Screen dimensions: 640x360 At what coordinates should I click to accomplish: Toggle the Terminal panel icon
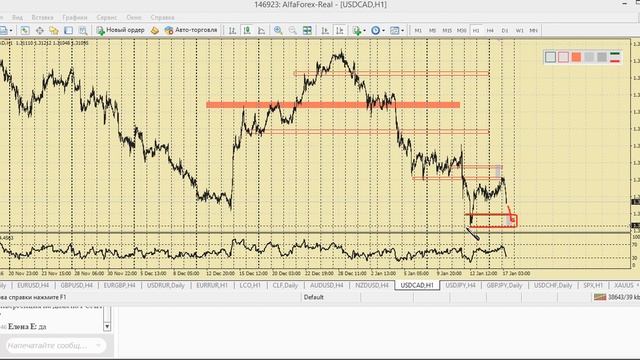click(x=69, y=30)
